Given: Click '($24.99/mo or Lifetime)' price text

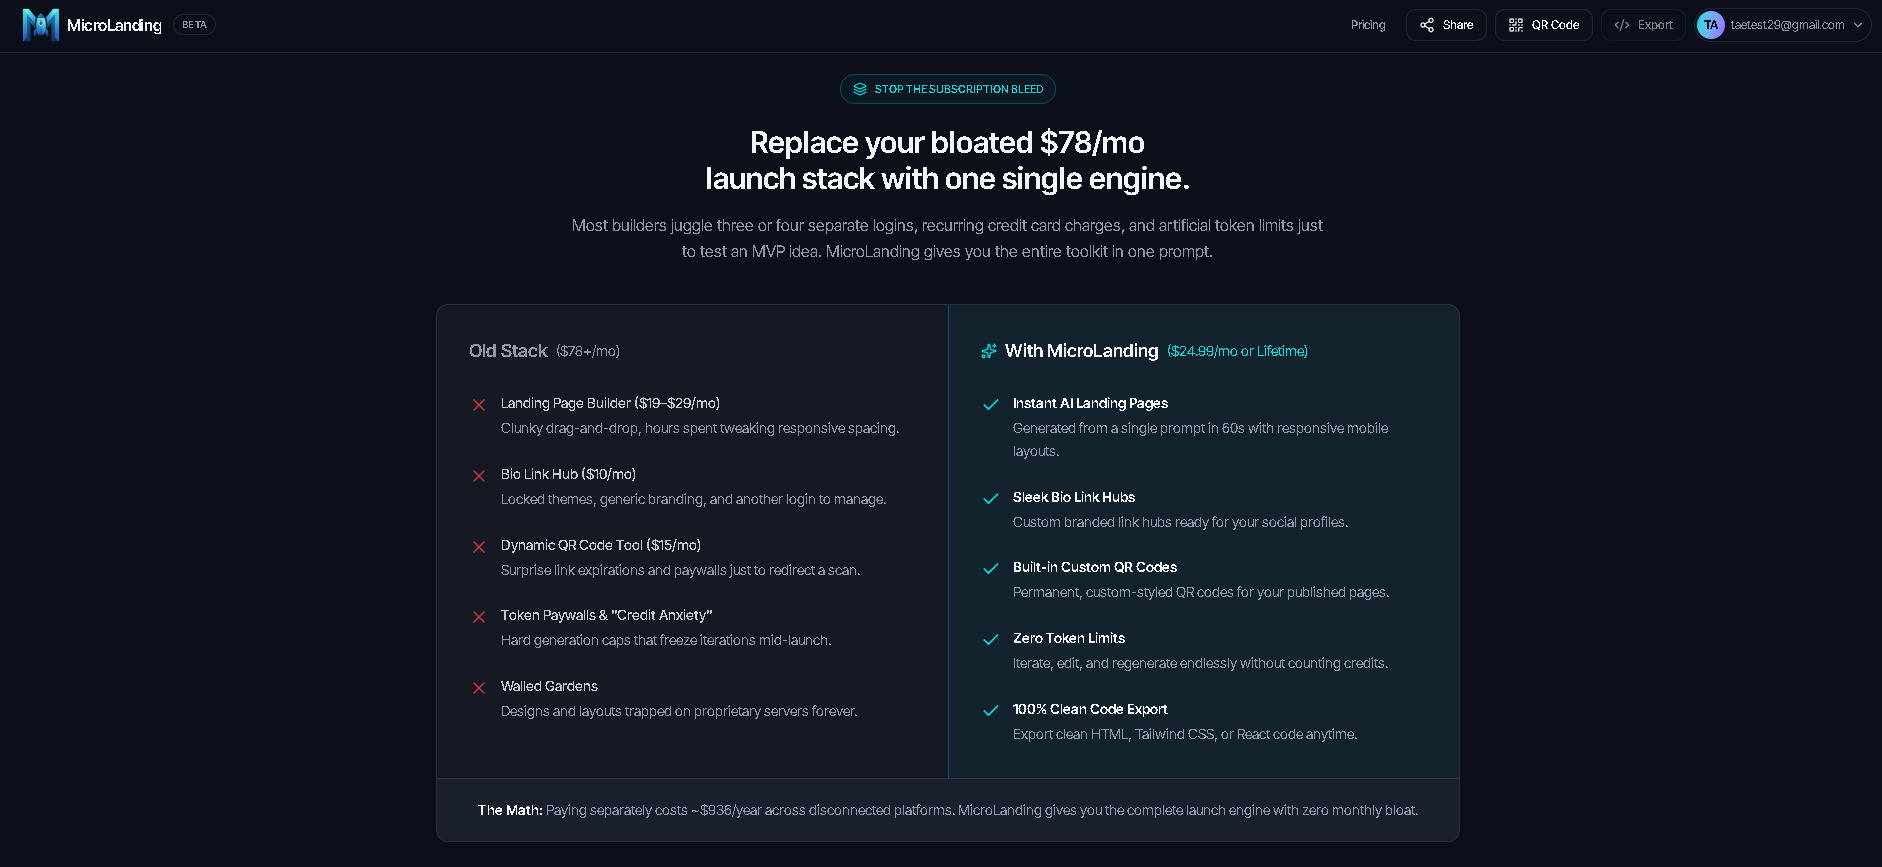Looking at the screenshot, I should pos(1237,351).
